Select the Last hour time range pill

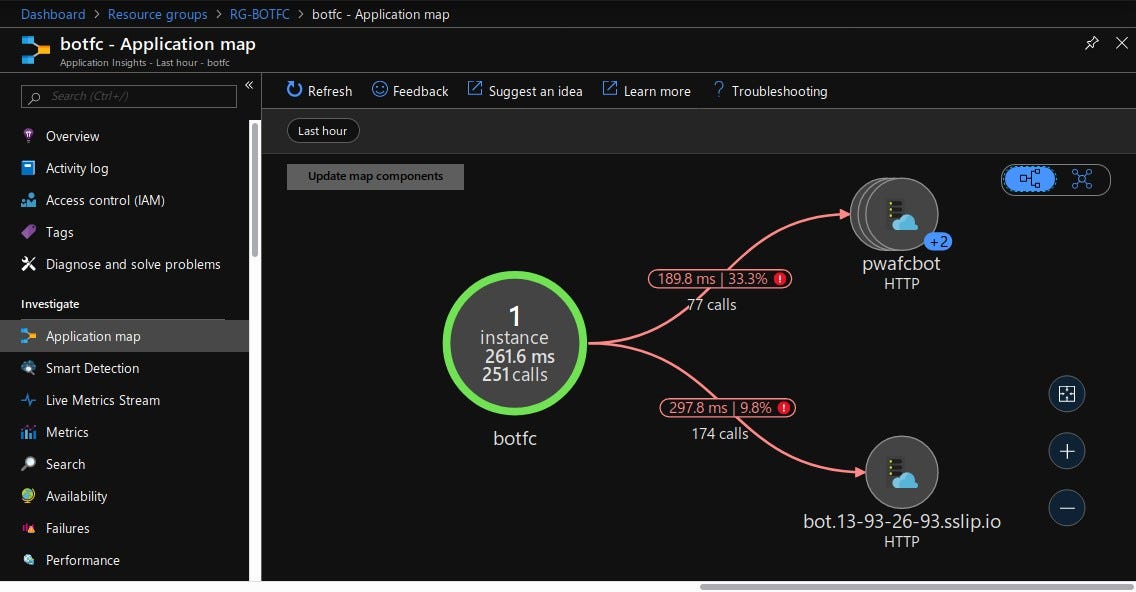[x=322, y=130]
